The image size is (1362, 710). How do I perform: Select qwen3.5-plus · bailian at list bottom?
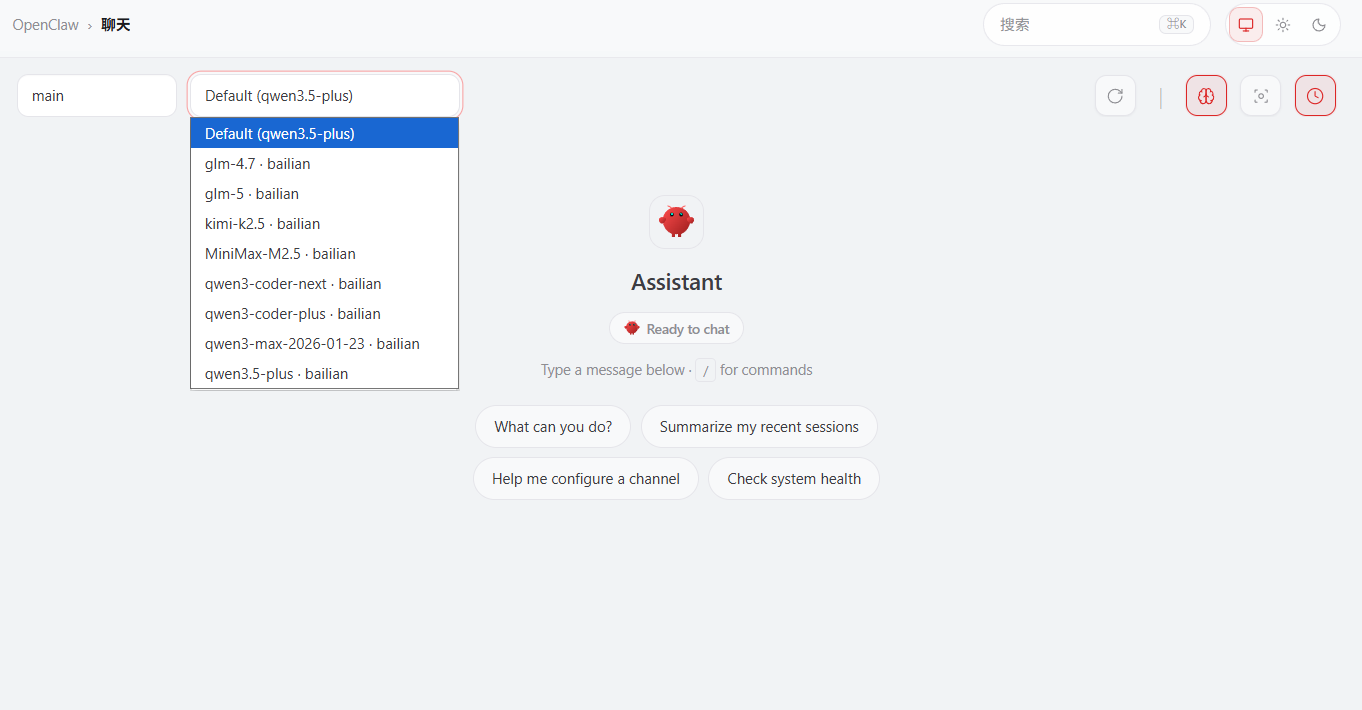pos(325,373)
